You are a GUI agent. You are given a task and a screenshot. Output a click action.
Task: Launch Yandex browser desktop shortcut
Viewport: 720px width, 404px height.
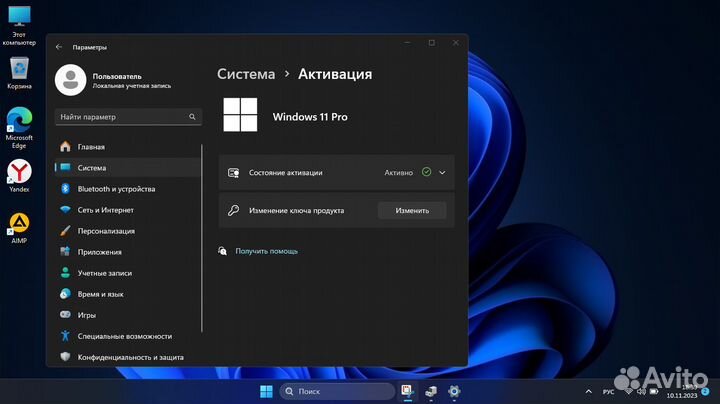(19, 176)
